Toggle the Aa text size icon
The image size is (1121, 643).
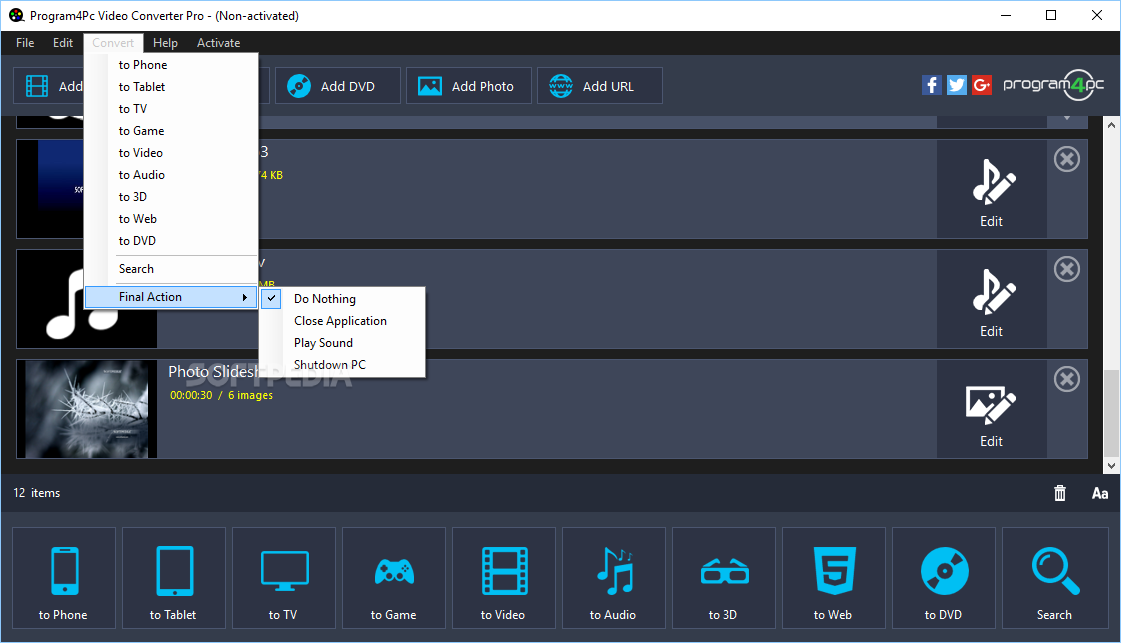pos(1100,493)
